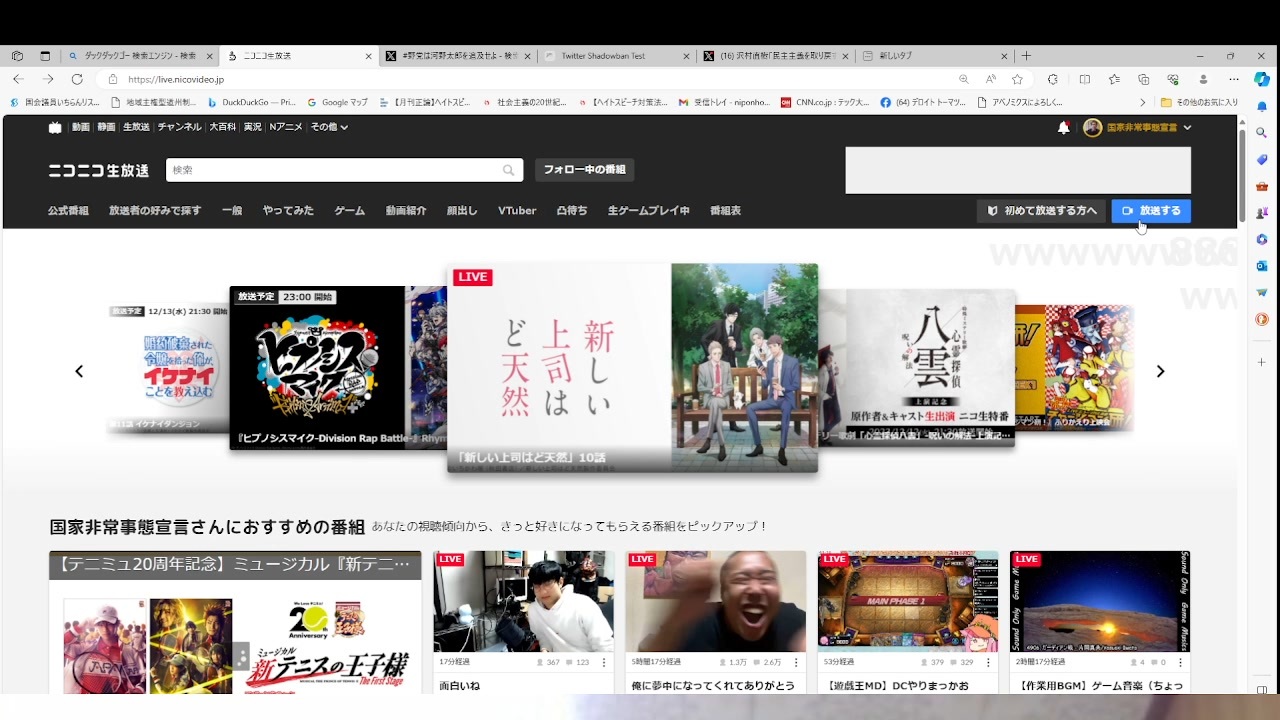Show previous carousel slide arrow
1280x720 pixels.
(79, 371)
